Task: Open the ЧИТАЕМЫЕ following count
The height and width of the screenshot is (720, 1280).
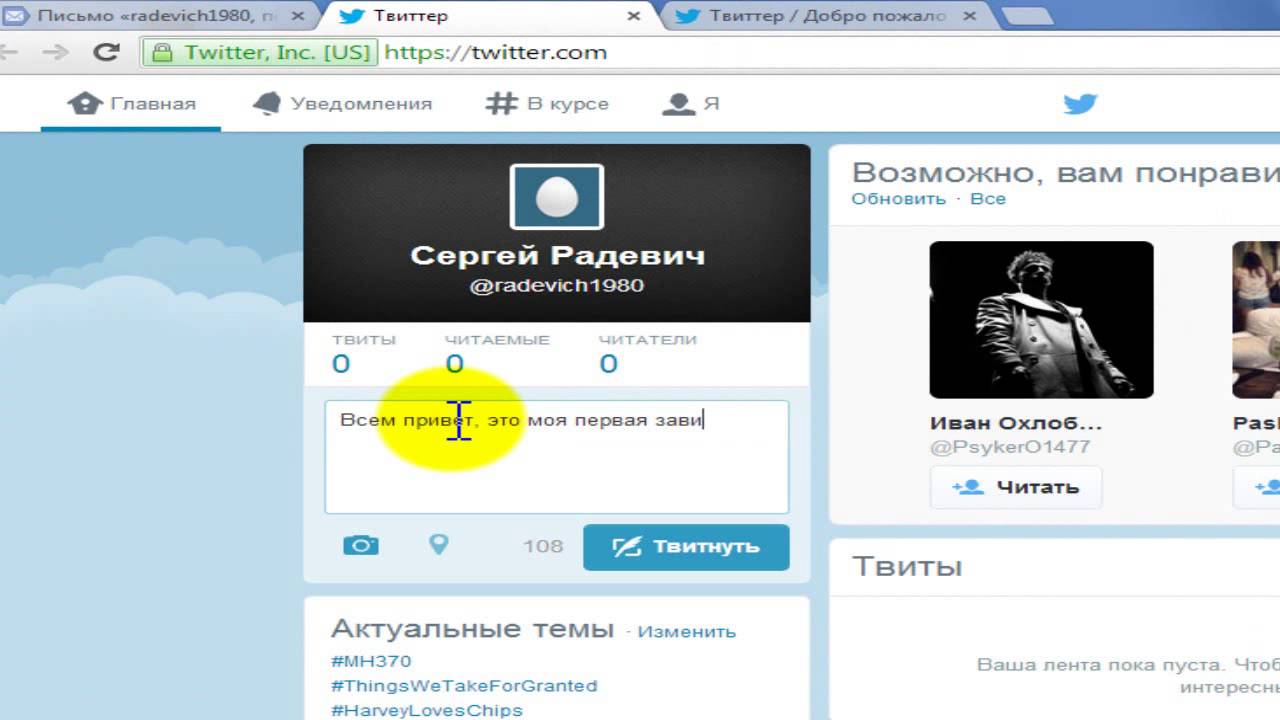Action: (x=497, y=353)
